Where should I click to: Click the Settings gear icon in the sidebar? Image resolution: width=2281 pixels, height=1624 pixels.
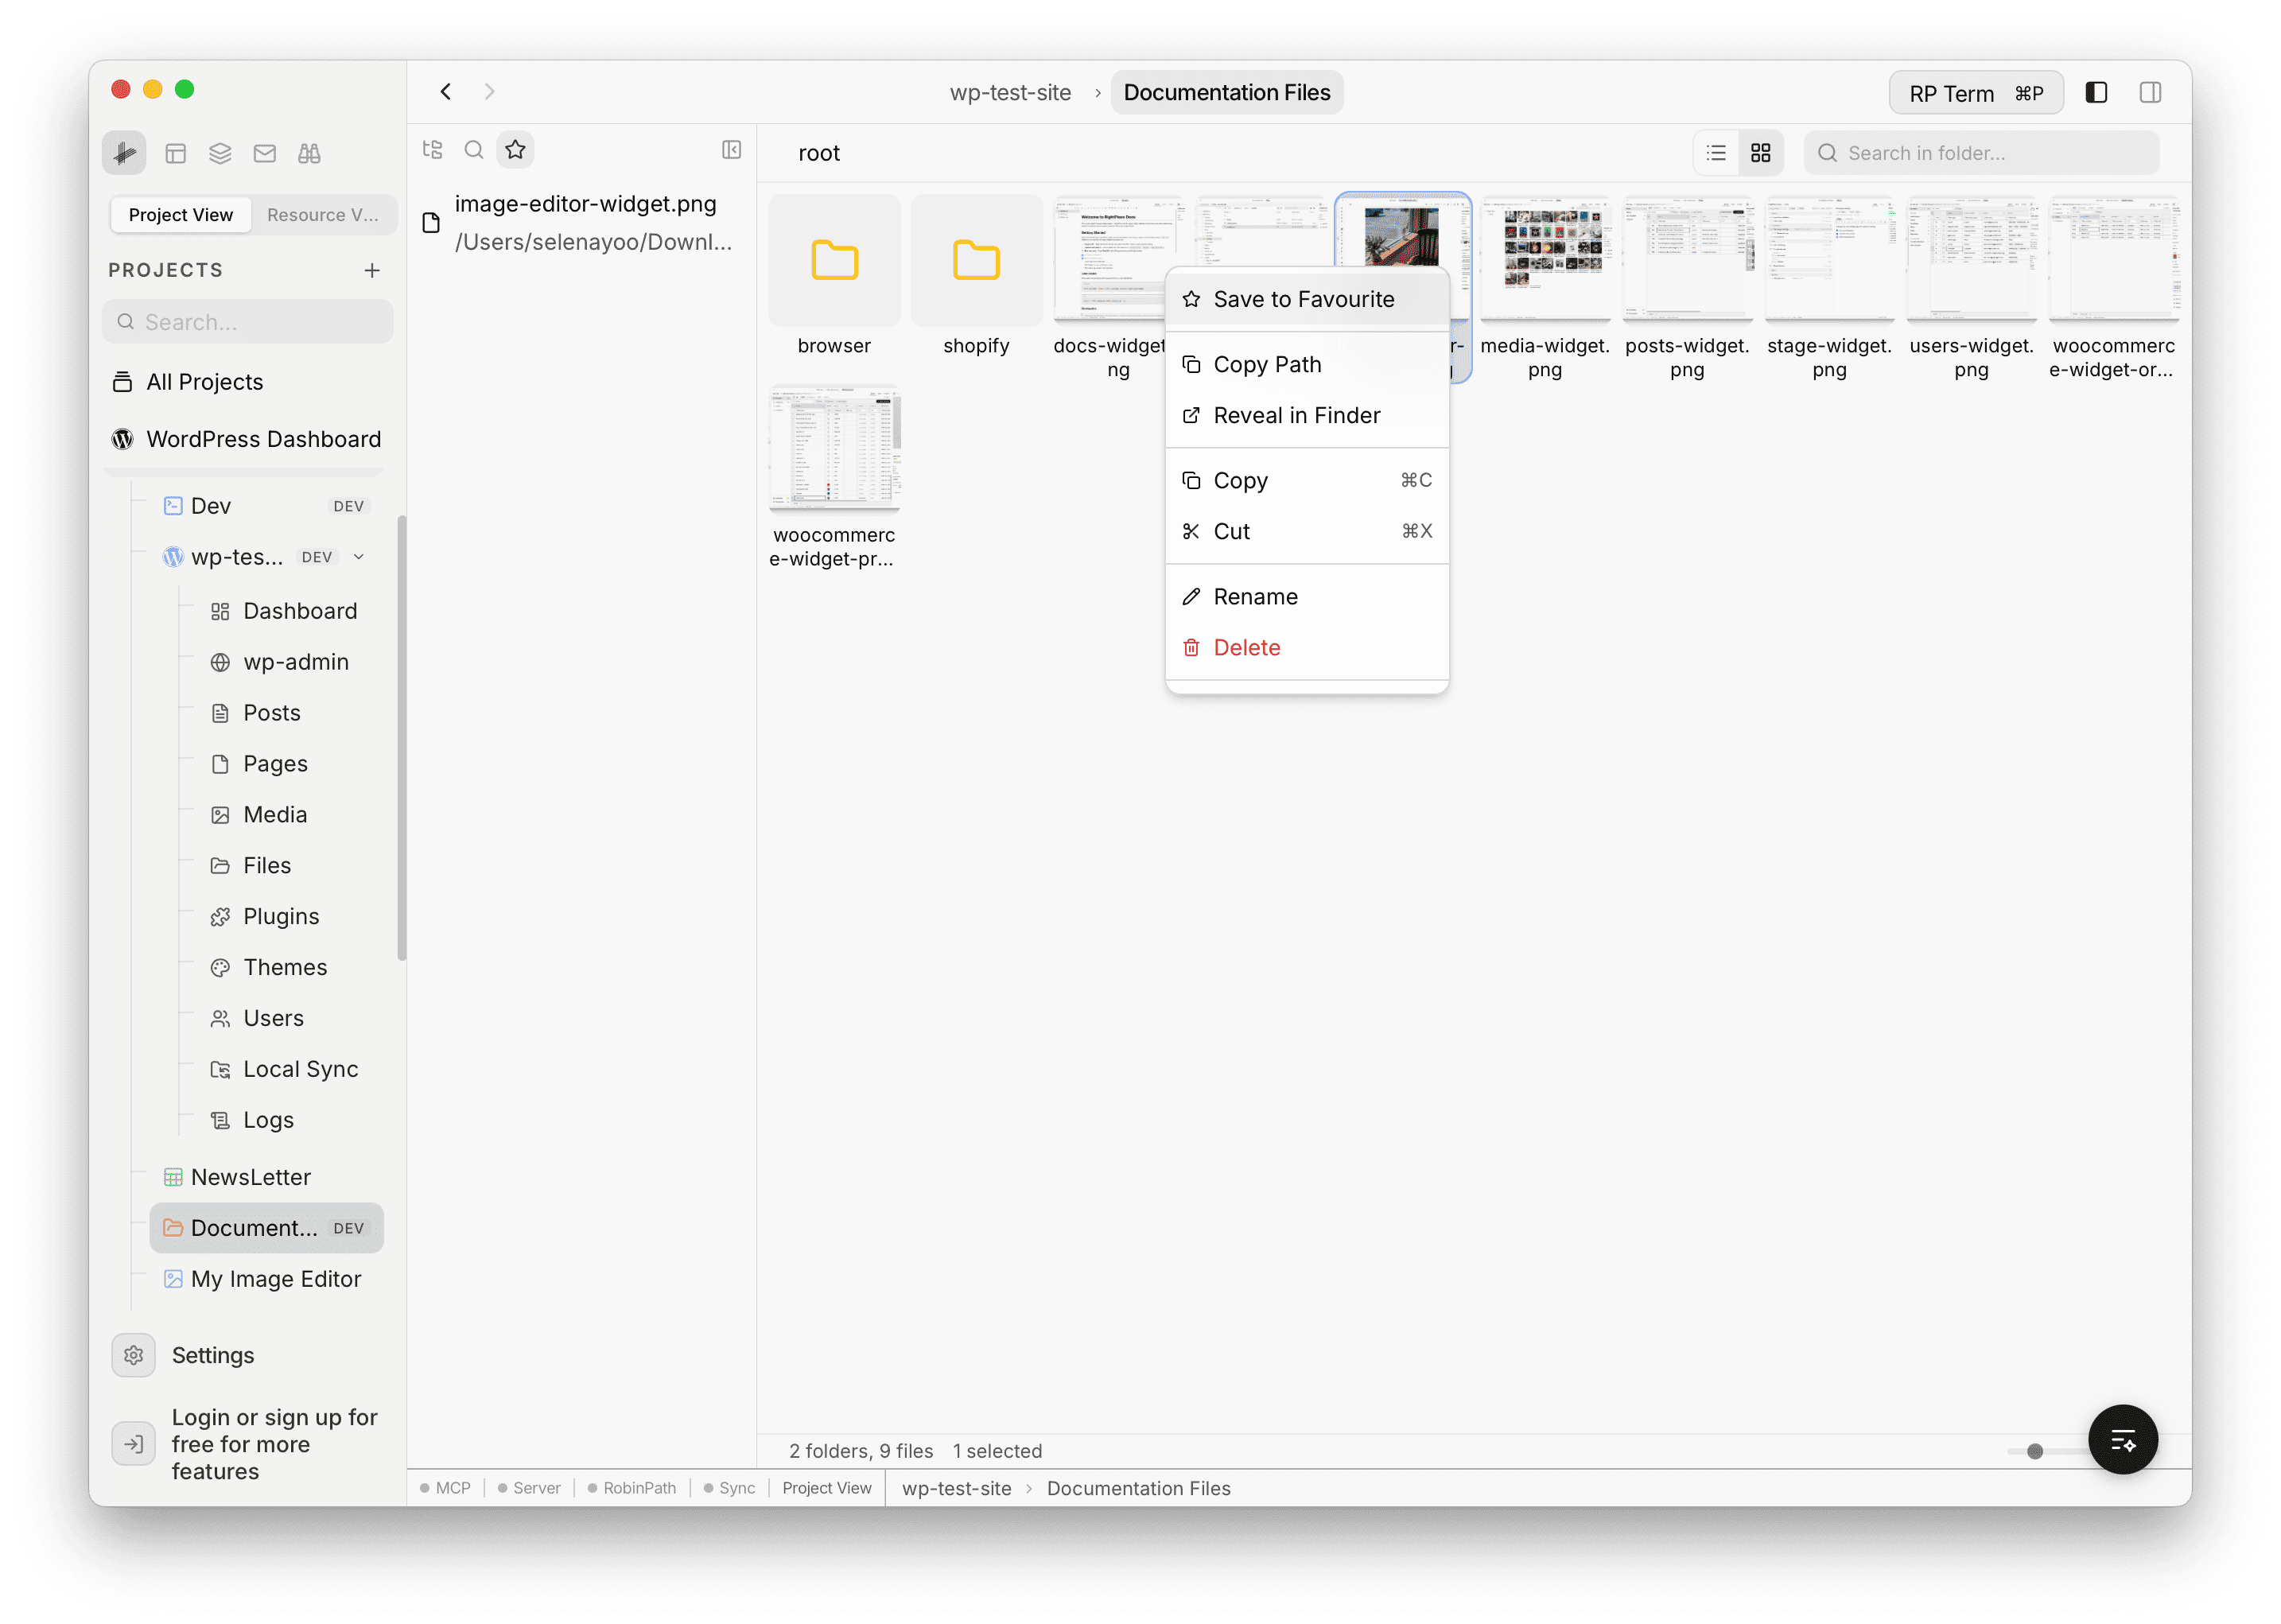(x=134, y=1355)
